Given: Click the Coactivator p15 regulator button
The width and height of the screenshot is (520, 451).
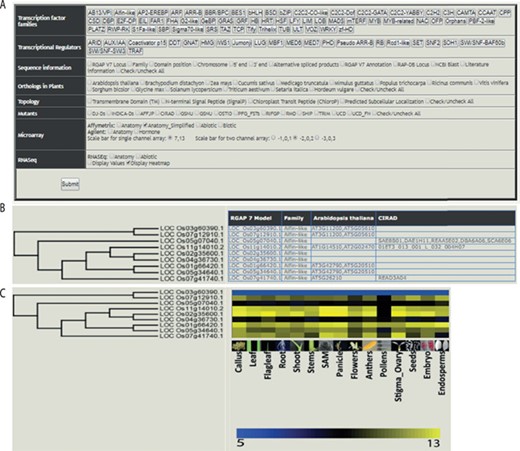Looking at the screenshot, I should (147, 43).
